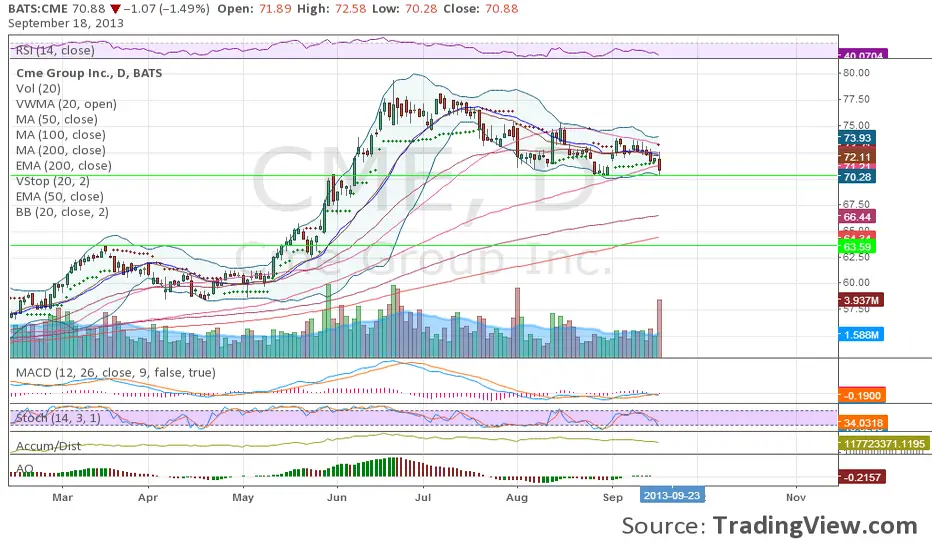Click the -0.1900 MACD value tag
932x550 pixels.
(x=861, y=395)
